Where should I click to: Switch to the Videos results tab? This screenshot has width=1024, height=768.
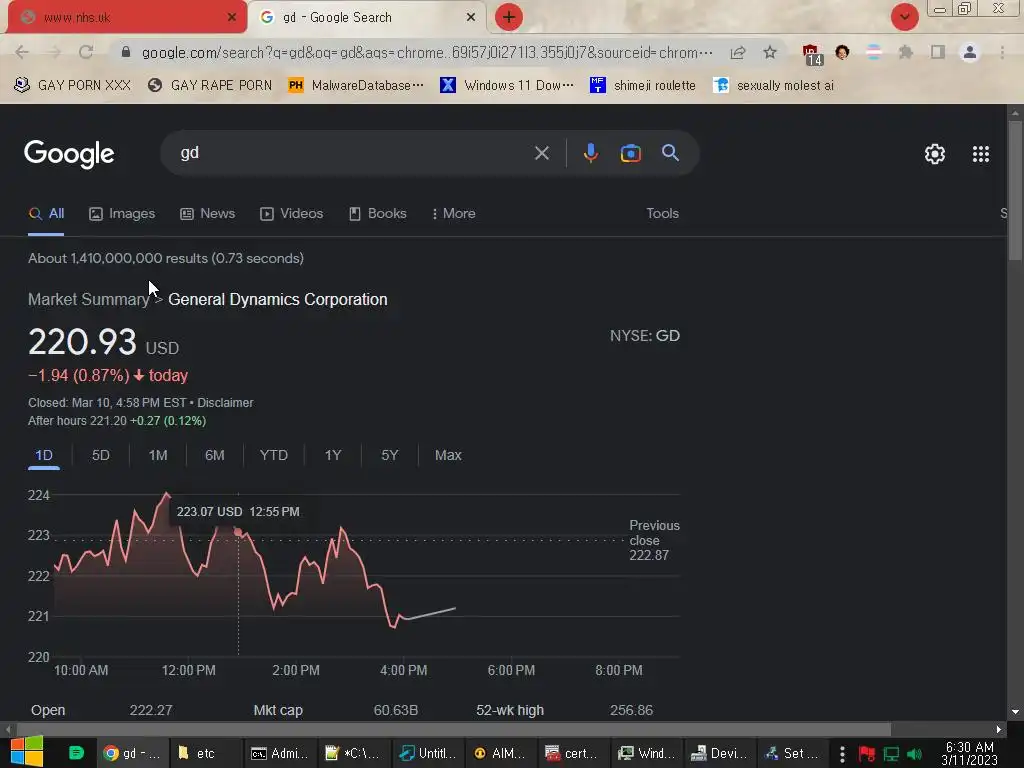(x=291, y=214)
